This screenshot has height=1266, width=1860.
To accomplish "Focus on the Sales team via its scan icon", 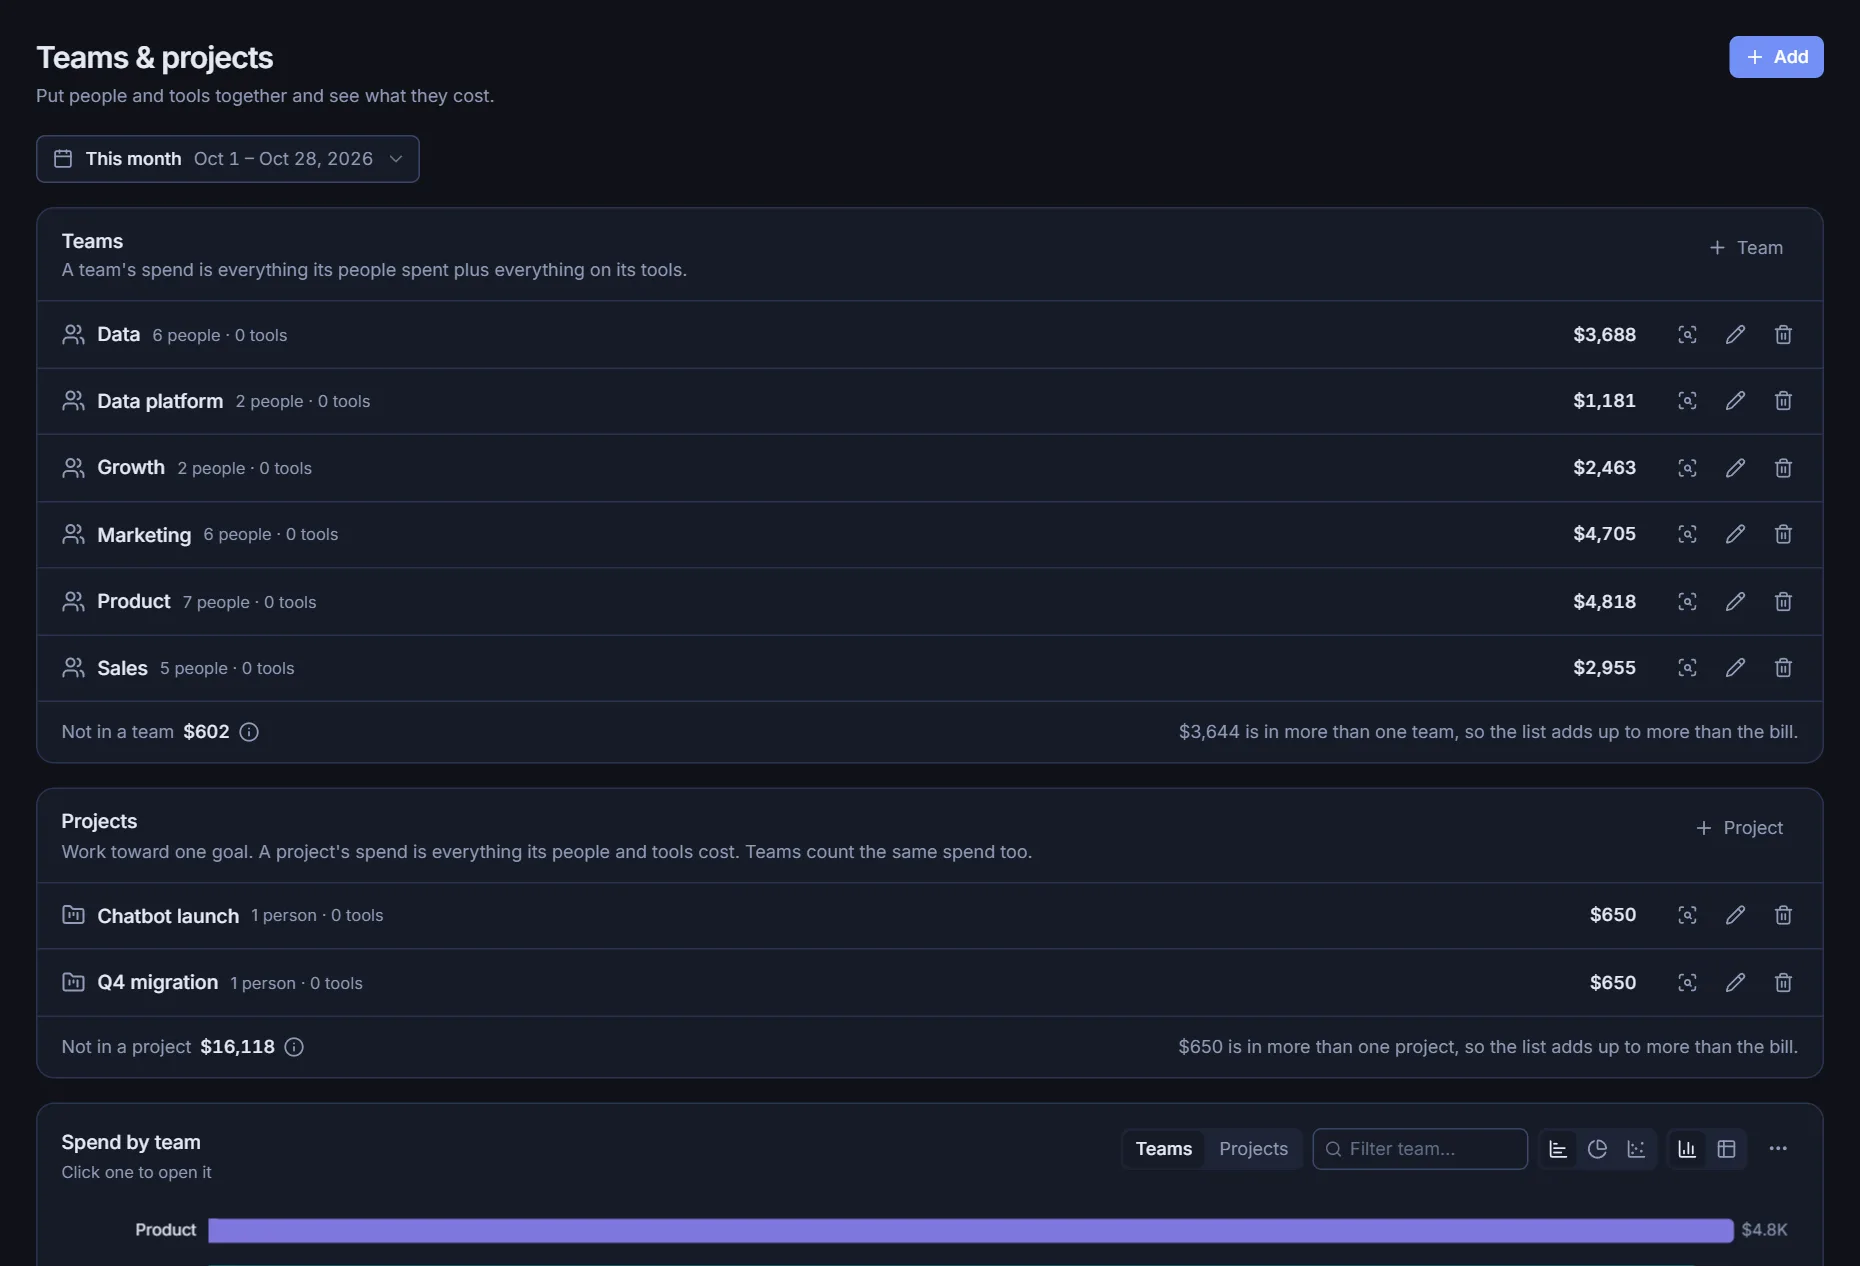I will click(x=1687, y=668).
